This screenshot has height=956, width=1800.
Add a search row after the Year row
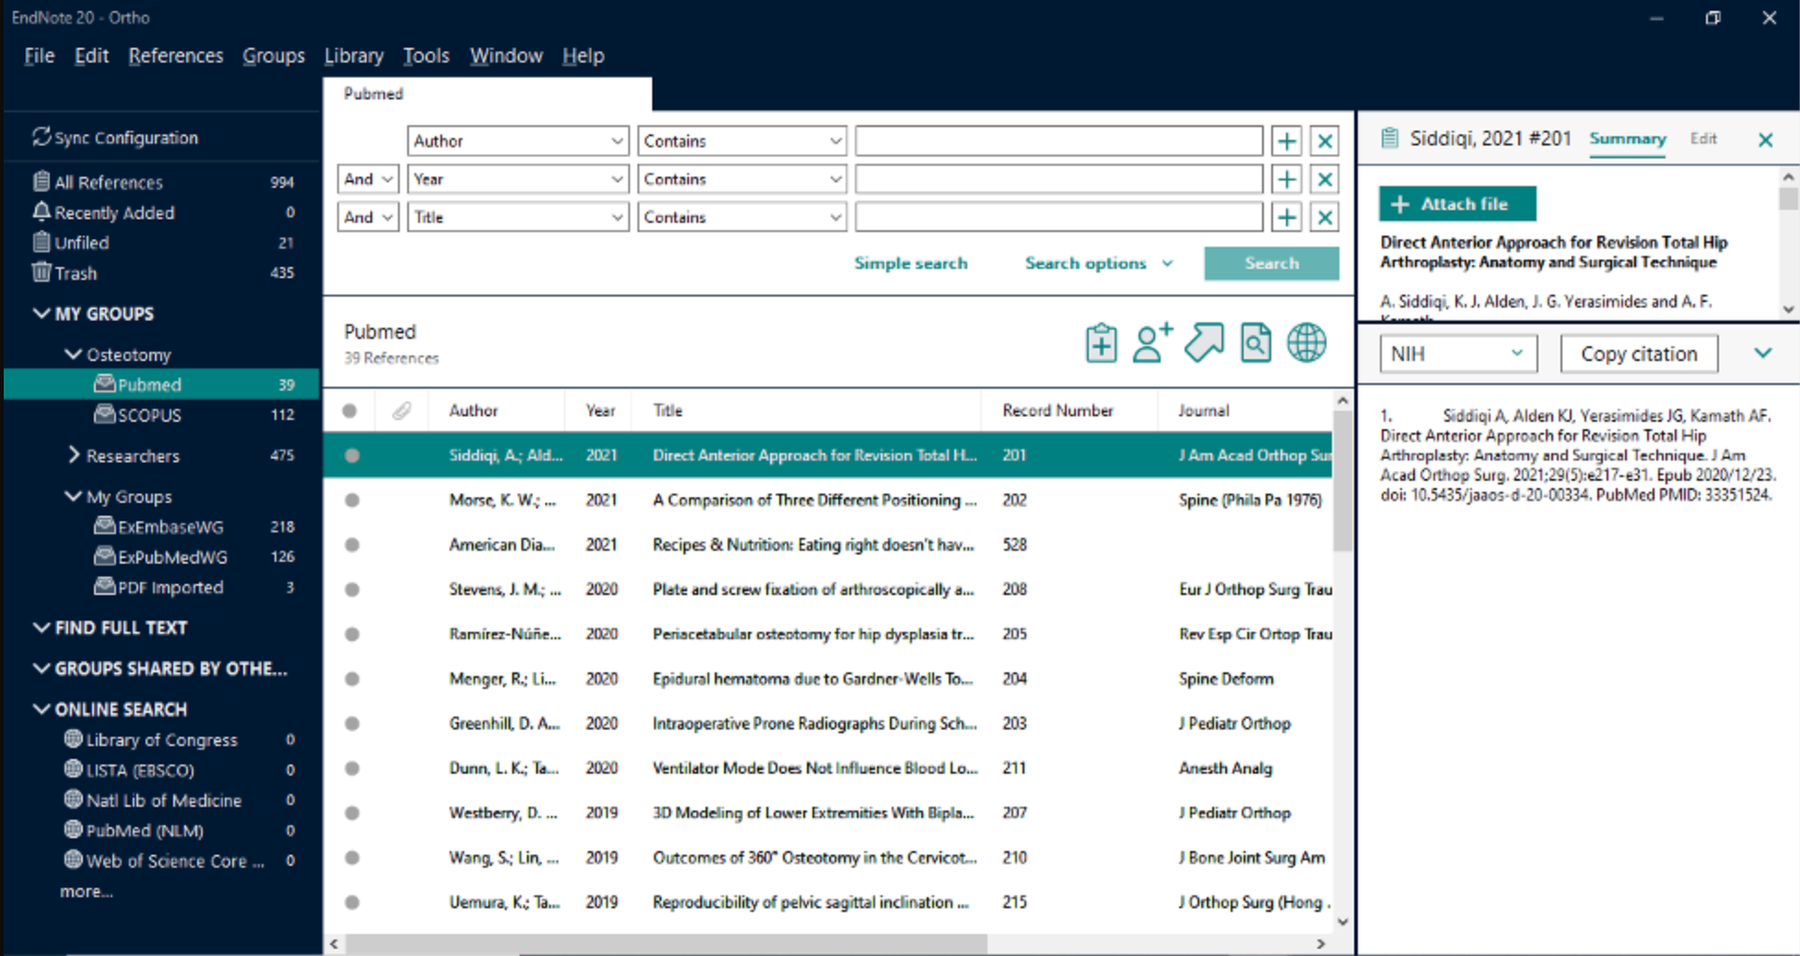pyautogui.click(x=1287, y=179)
